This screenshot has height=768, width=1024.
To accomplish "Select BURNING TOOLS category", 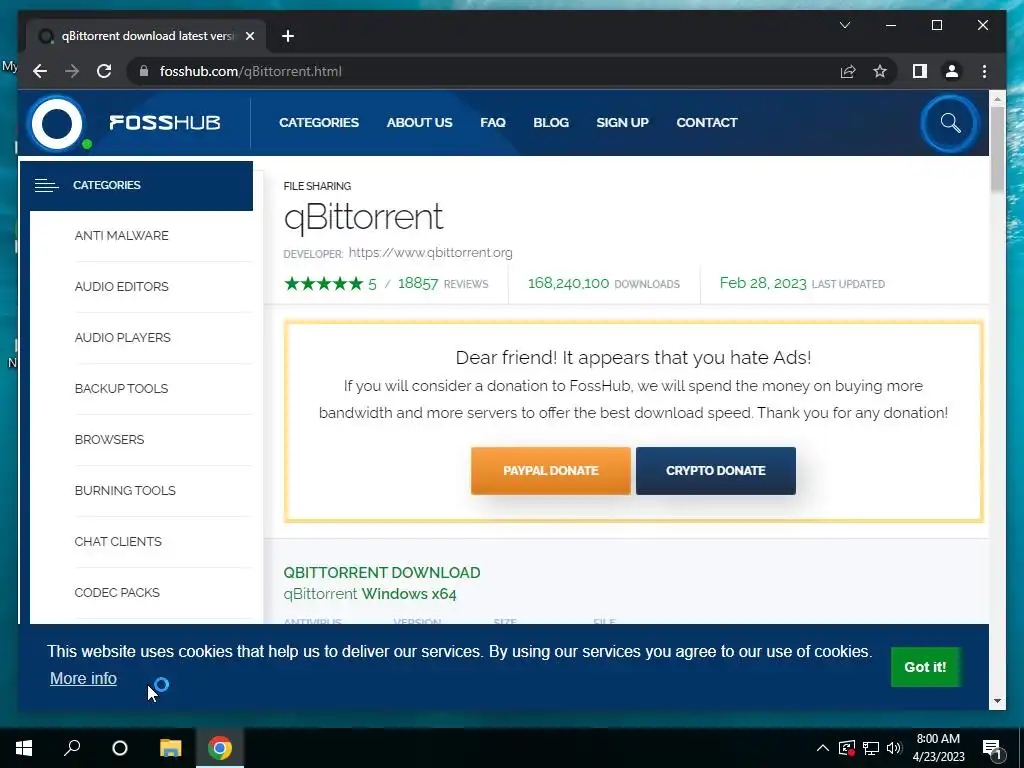I will 125,490.
